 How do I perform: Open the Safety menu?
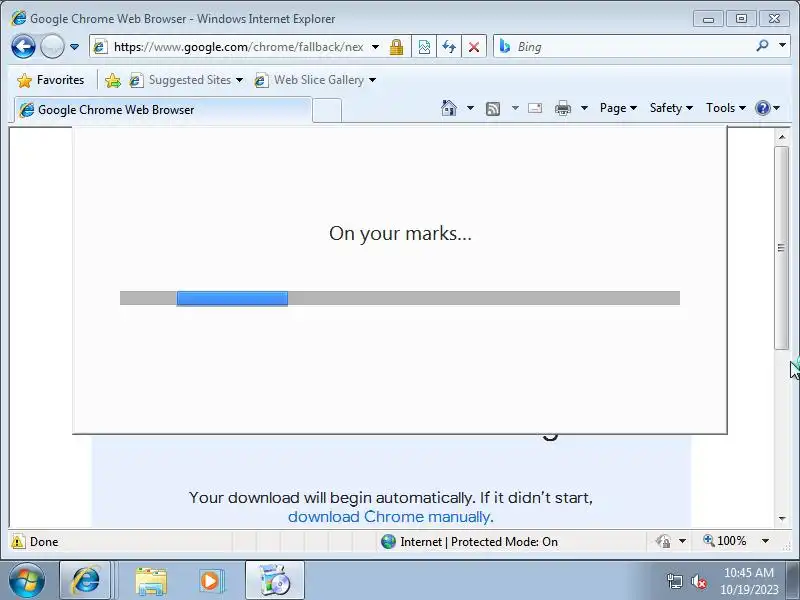(671, 108)
